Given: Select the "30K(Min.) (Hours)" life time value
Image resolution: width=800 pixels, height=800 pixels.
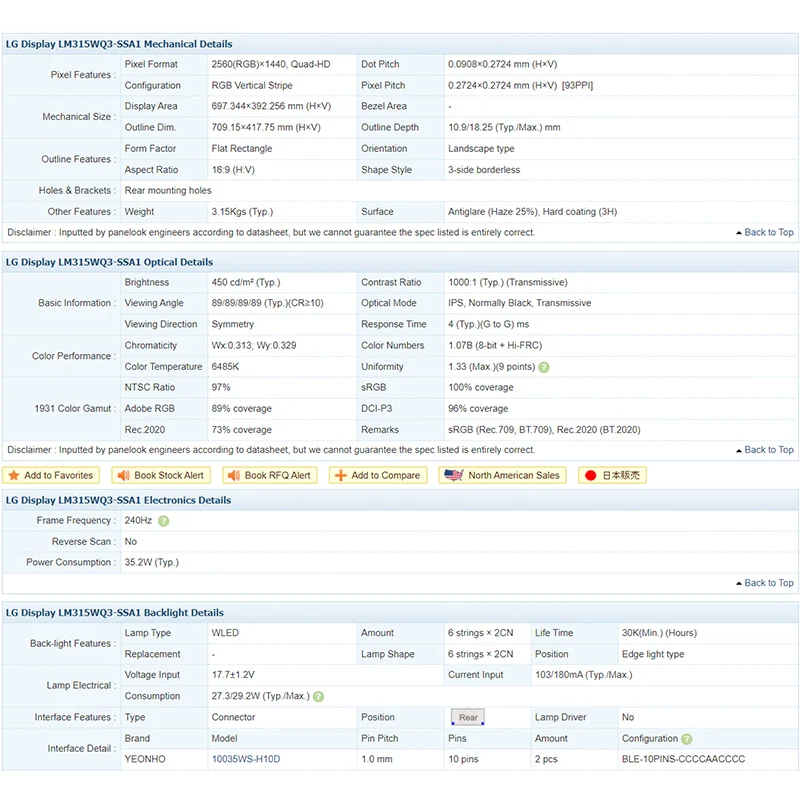Looking at the screenshot, I should (659, 633).
